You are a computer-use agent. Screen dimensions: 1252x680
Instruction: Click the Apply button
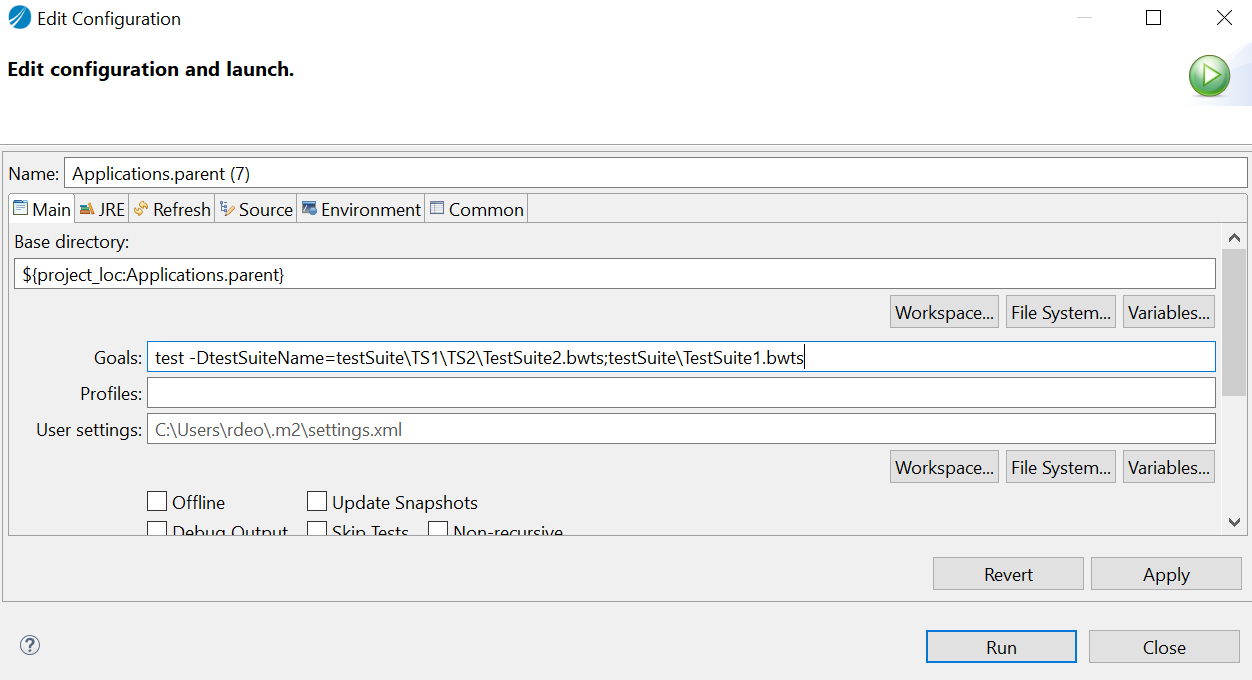1165,574
